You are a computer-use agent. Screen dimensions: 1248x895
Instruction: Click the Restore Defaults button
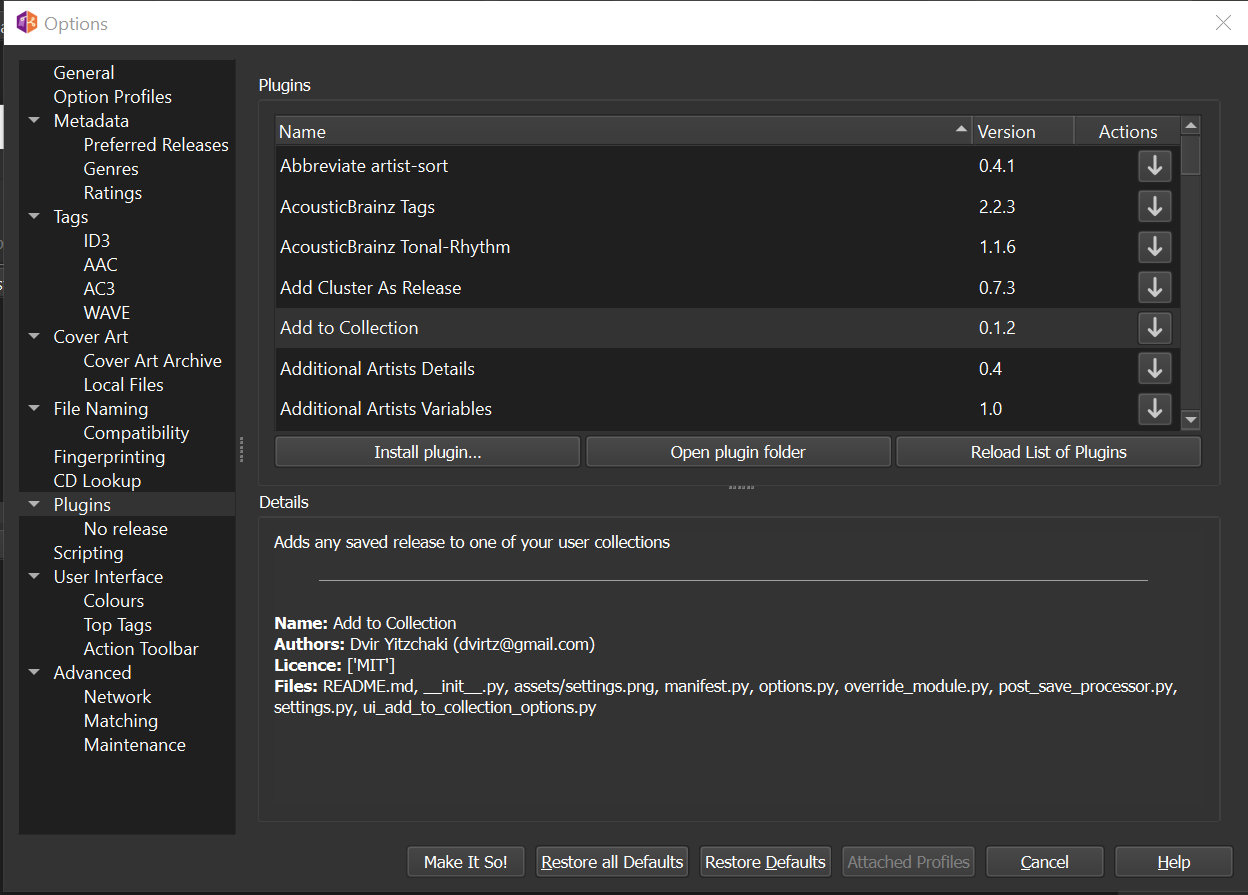point(765,862)
